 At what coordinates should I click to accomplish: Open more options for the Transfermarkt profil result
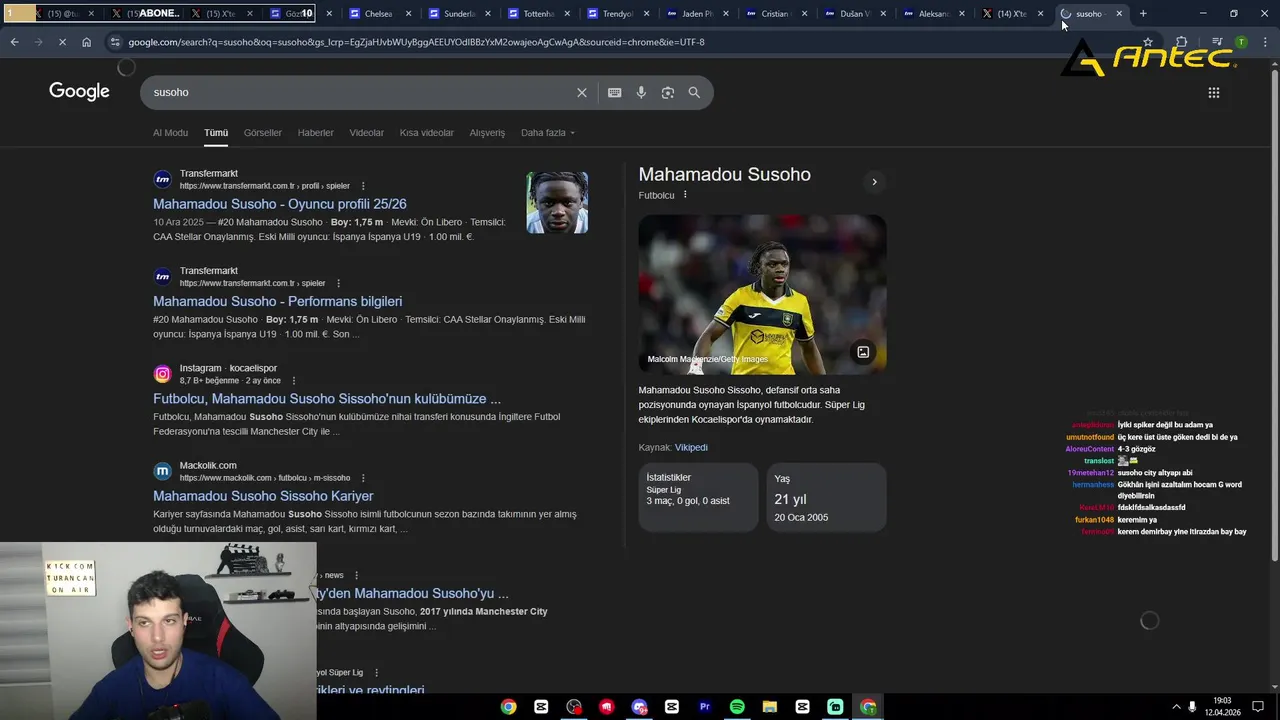(363, 186)
